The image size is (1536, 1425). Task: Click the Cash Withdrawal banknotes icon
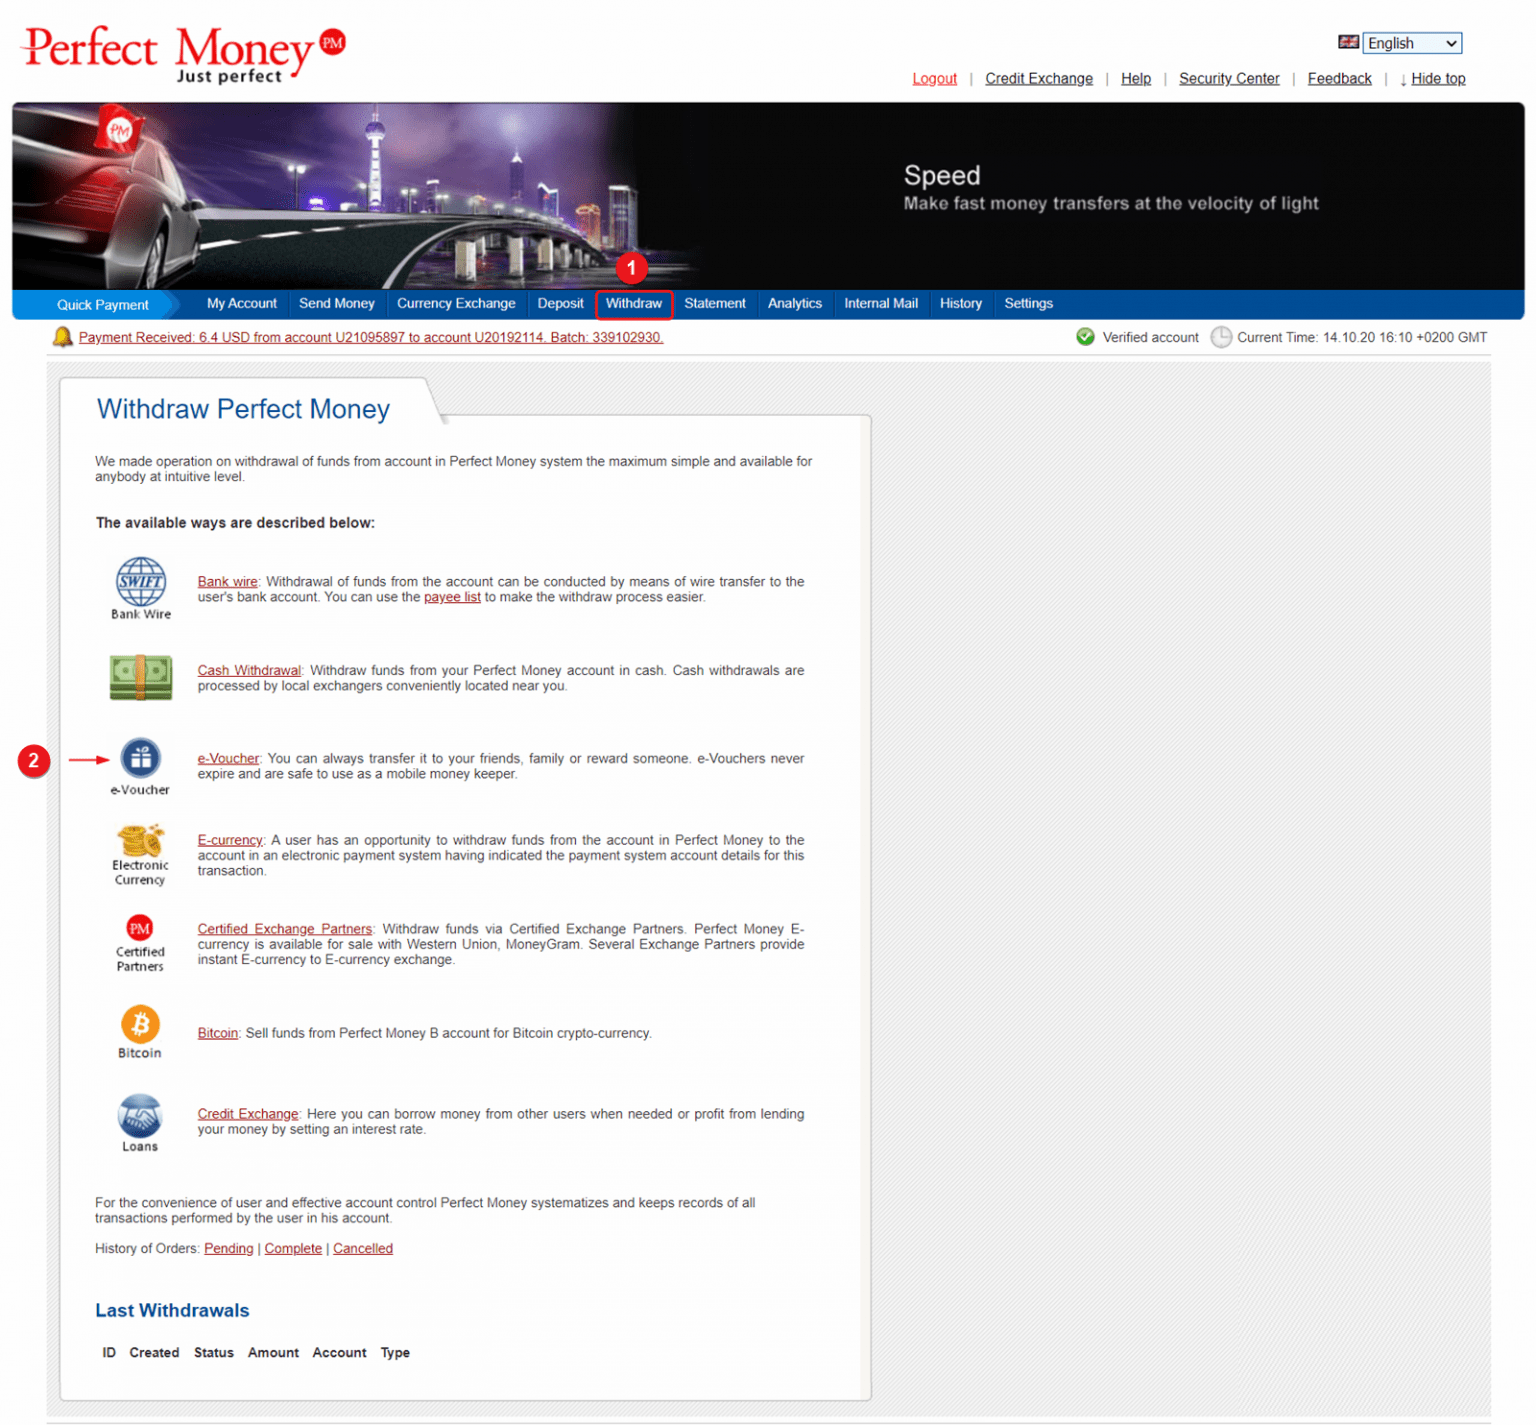click(x=141, y=677)
